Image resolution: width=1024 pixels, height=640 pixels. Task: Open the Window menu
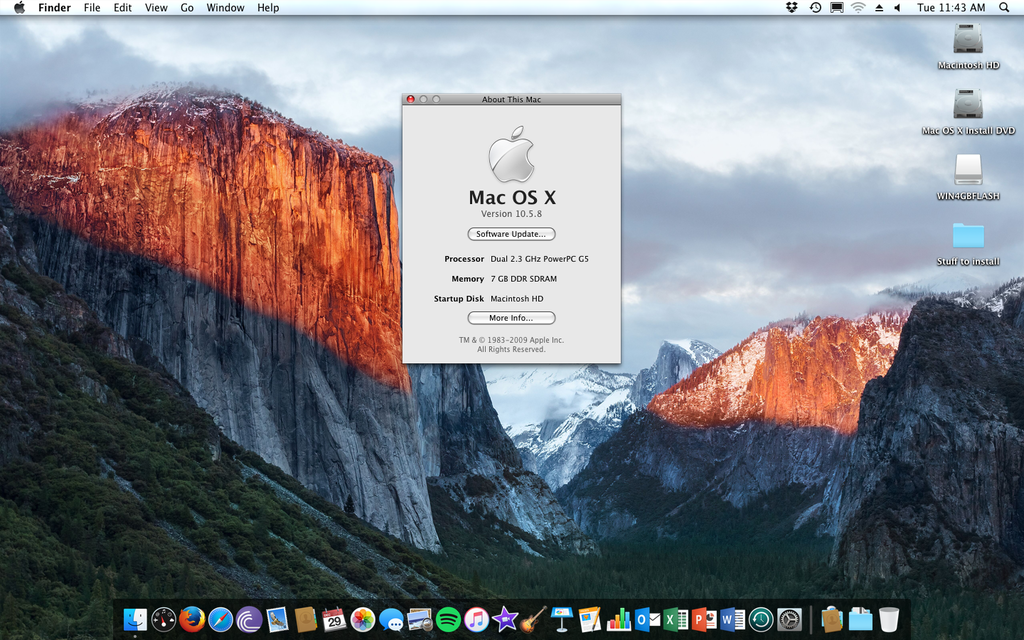tap(225, 7)
